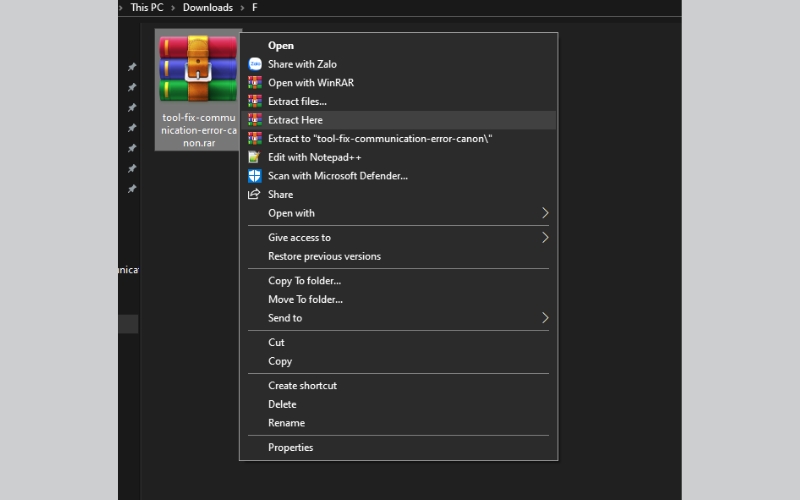Image resolution: width=800 pixels, height=500 pixels.
Task: Click the Microsoft Defender shield icon
Action: (255, 176)
